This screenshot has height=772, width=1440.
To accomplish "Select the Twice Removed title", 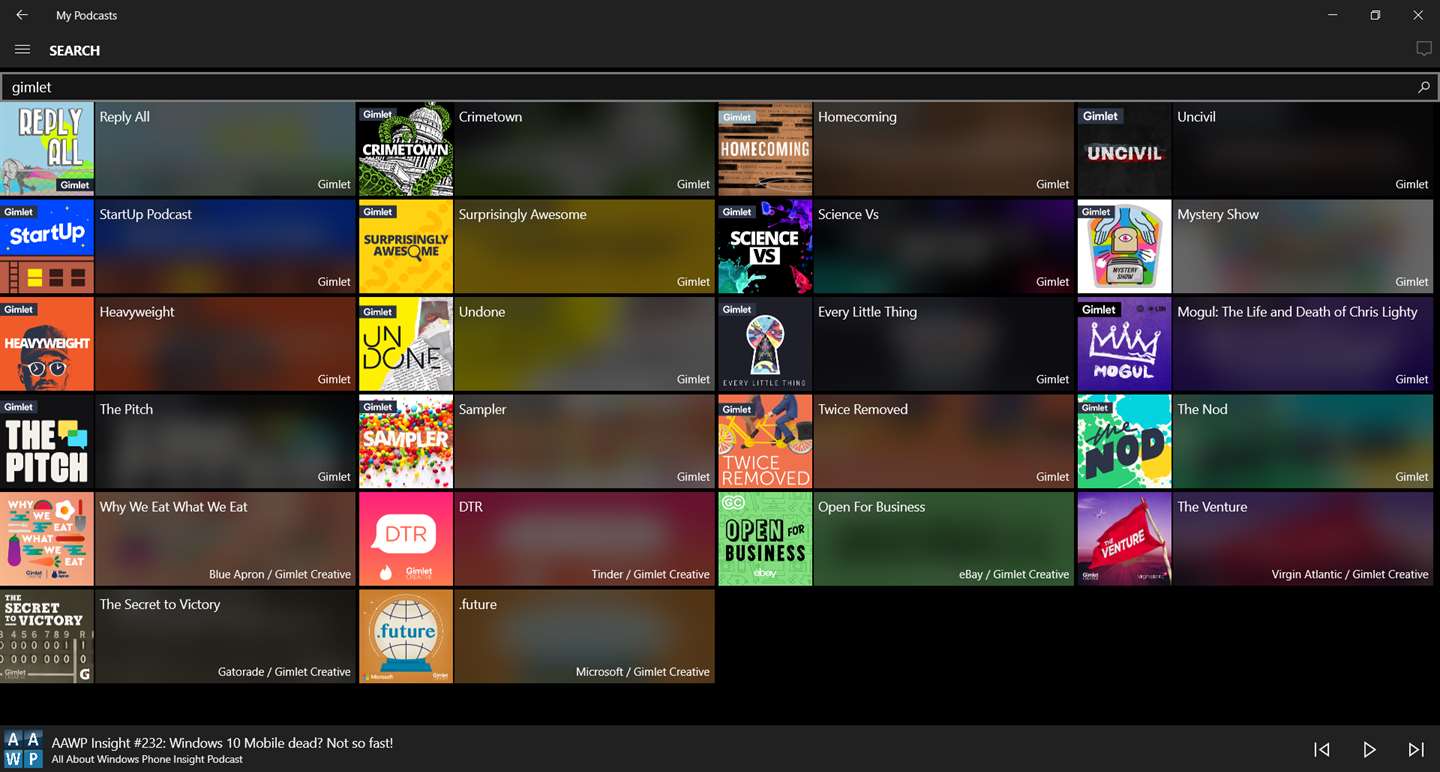I will (x=863, y=409).
